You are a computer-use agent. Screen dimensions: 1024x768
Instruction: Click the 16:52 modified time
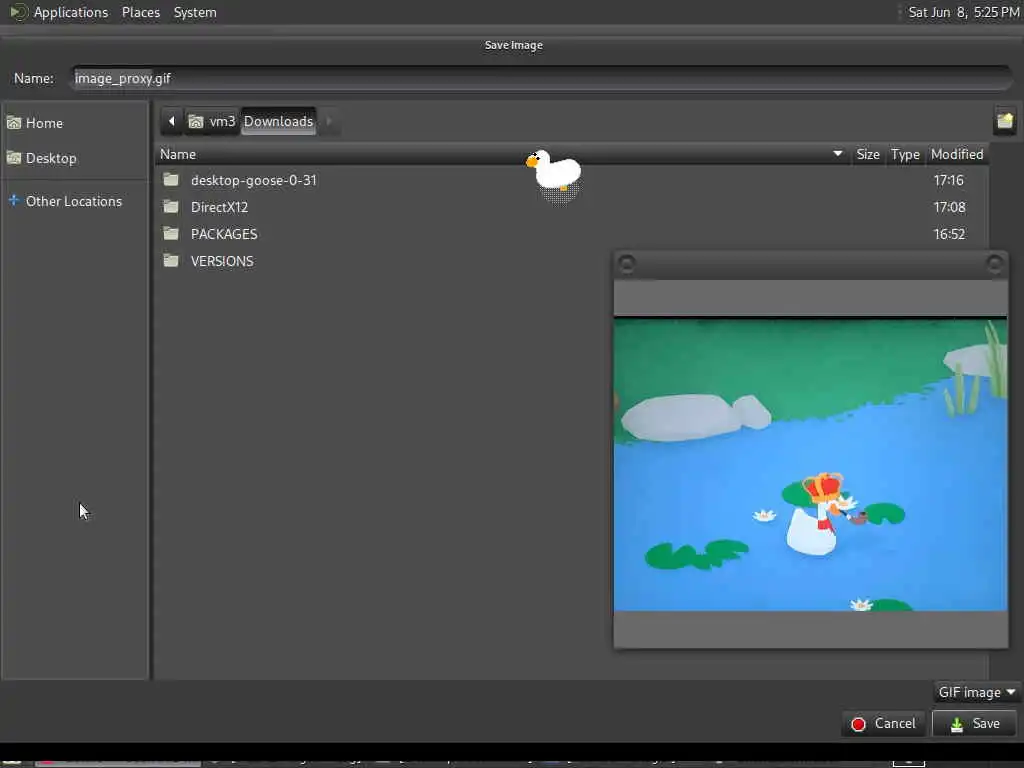949,234
